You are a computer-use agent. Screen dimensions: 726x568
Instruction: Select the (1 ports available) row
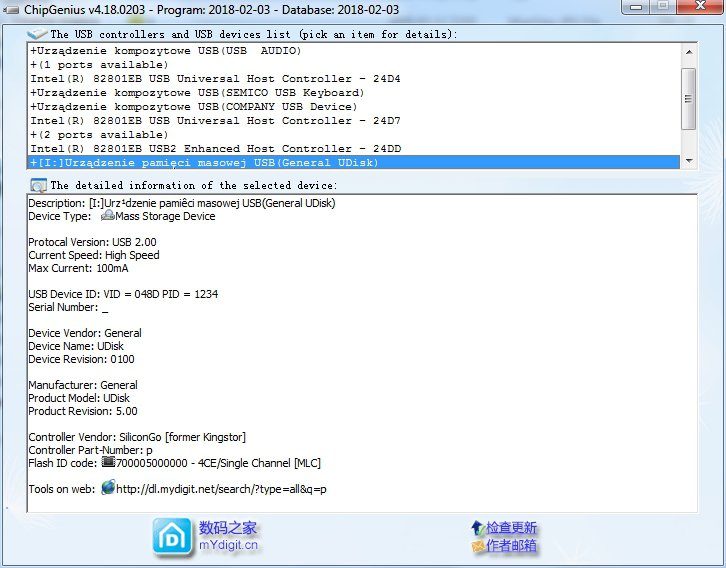coord(353,64)
